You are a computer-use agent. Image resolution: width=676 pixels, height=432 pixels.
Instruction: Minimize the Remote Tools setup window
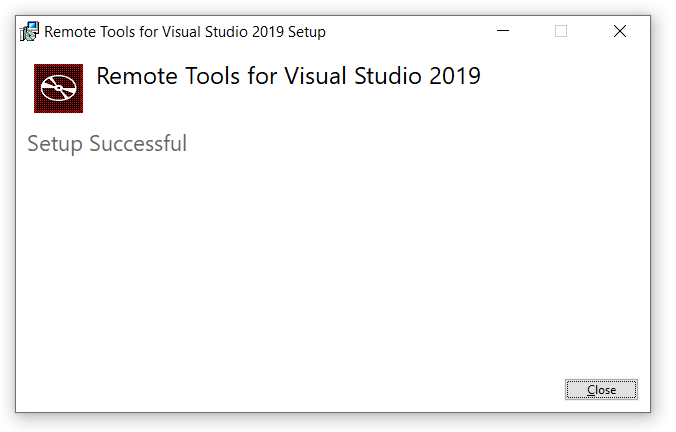tap(503, 31)
